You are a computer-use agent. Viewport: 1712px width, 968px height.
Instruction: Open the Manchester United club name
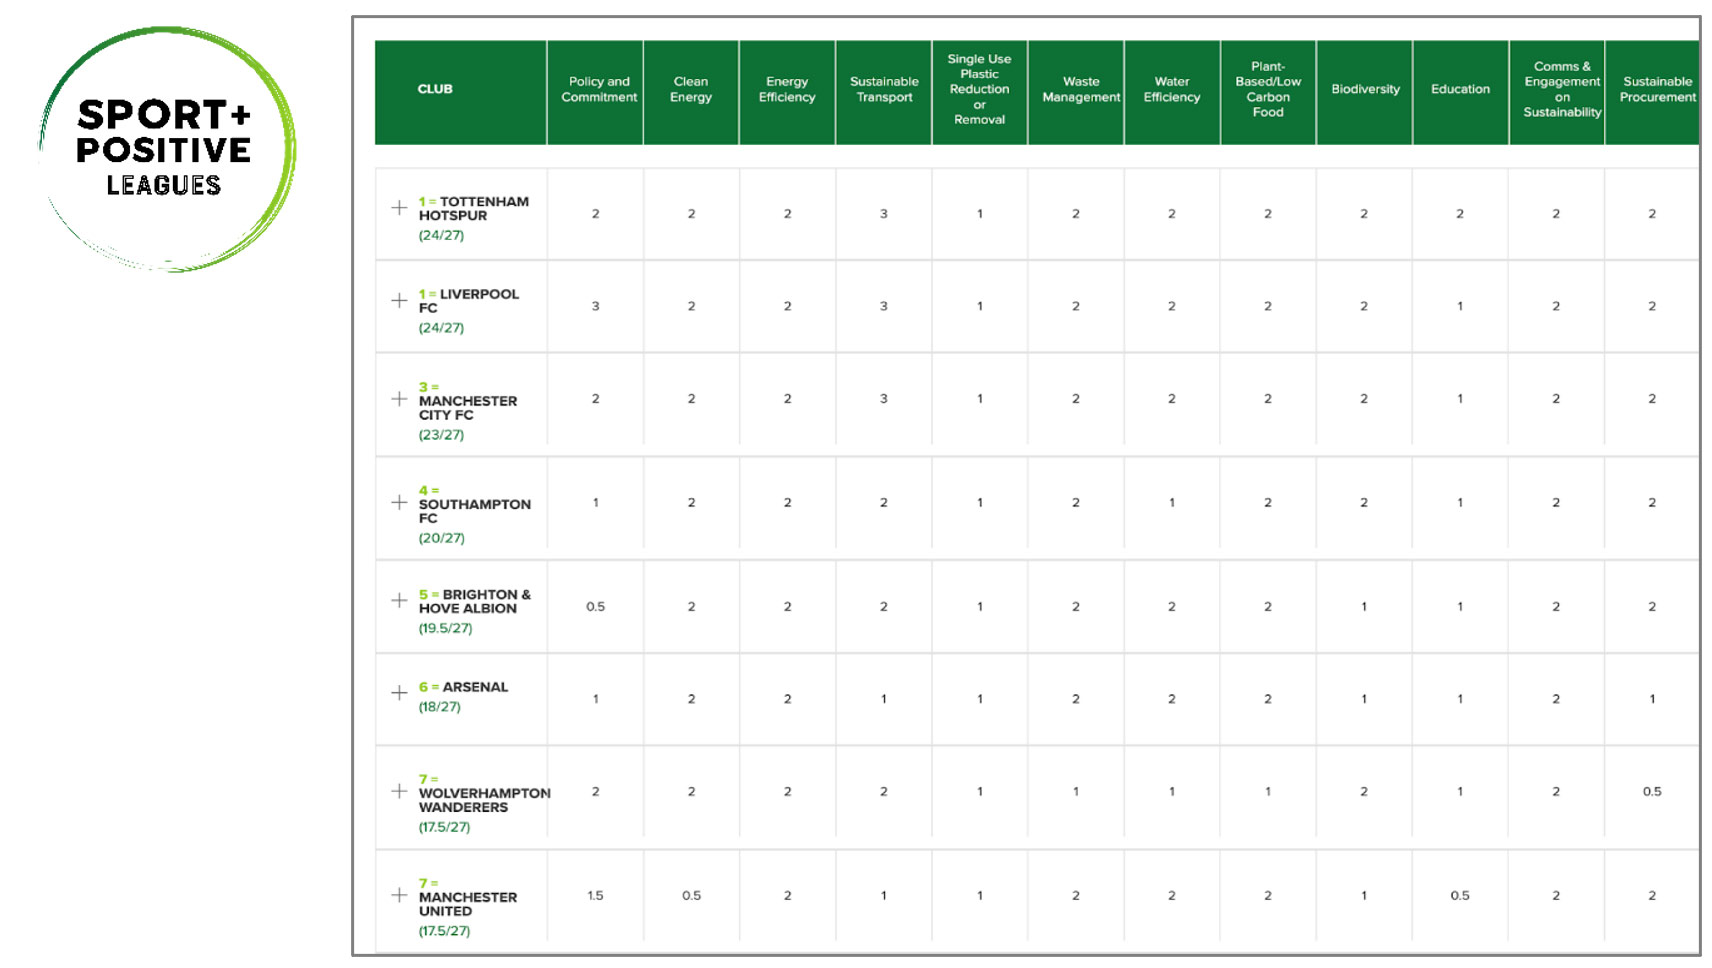tap(468, 904)
